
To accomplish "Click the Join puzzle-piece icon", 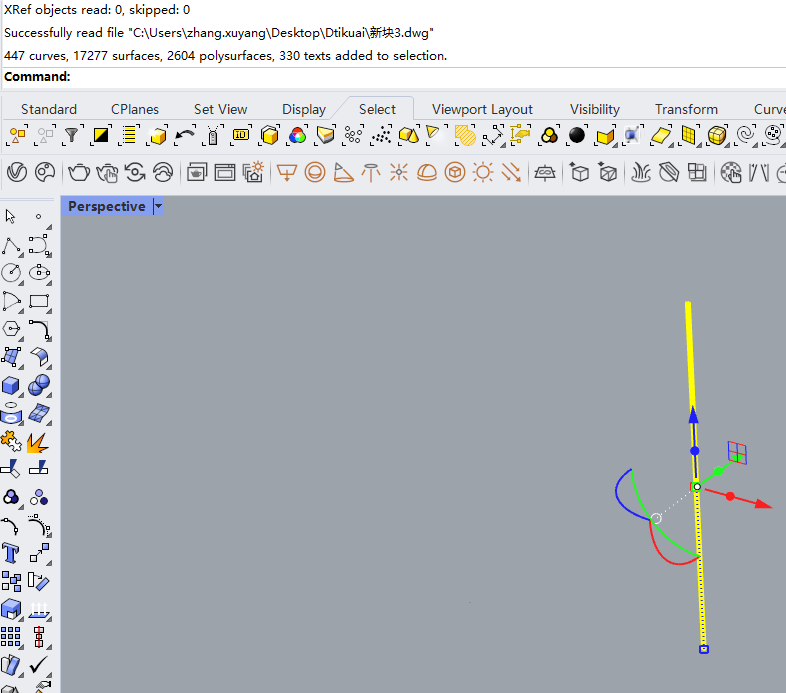I will tap(11, 442).
